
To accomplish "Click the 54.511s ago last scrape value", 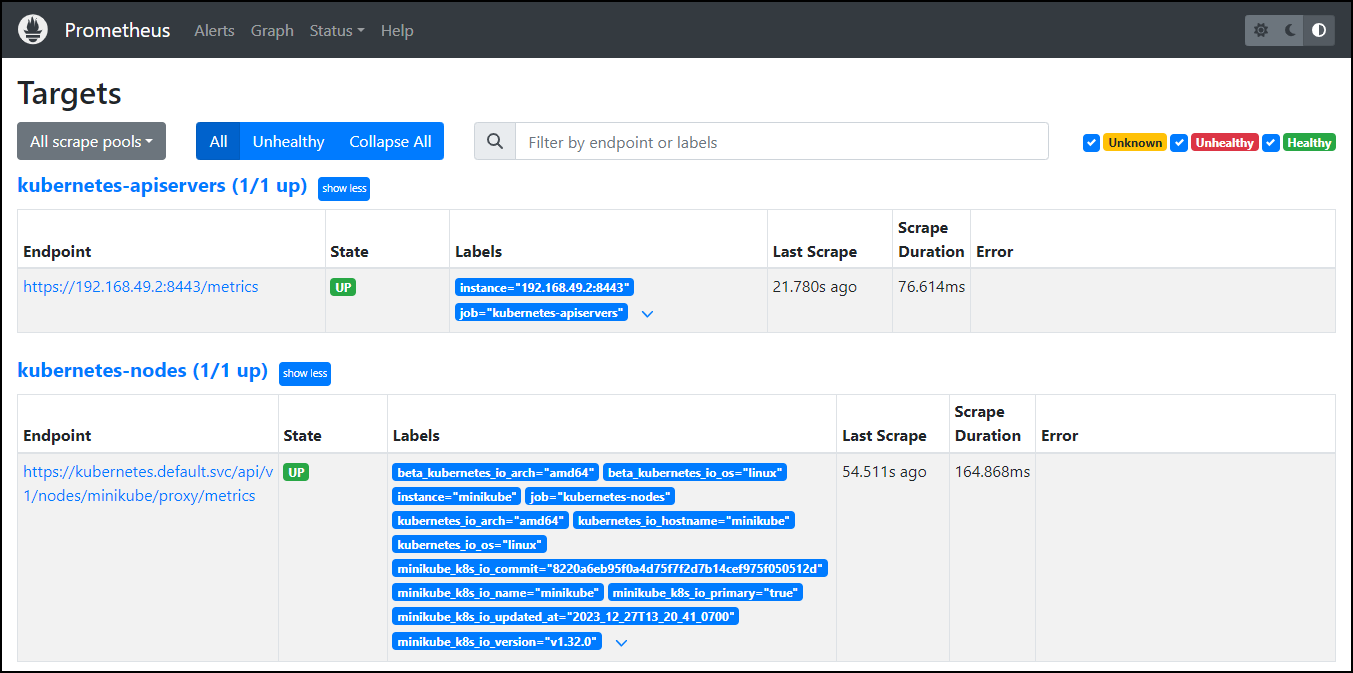I will pos(884,471).
